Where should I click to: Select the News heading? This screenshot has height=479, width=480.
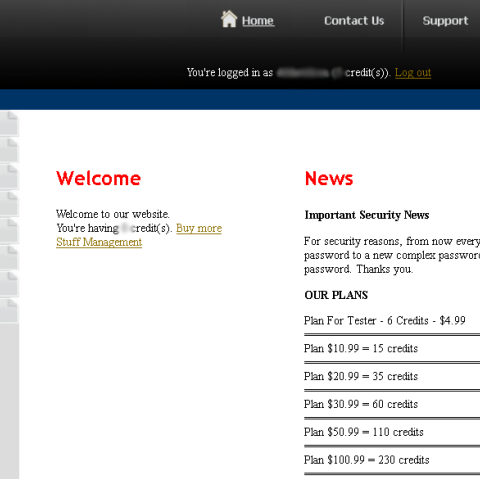pyautogui.click(x=329, y=178)
